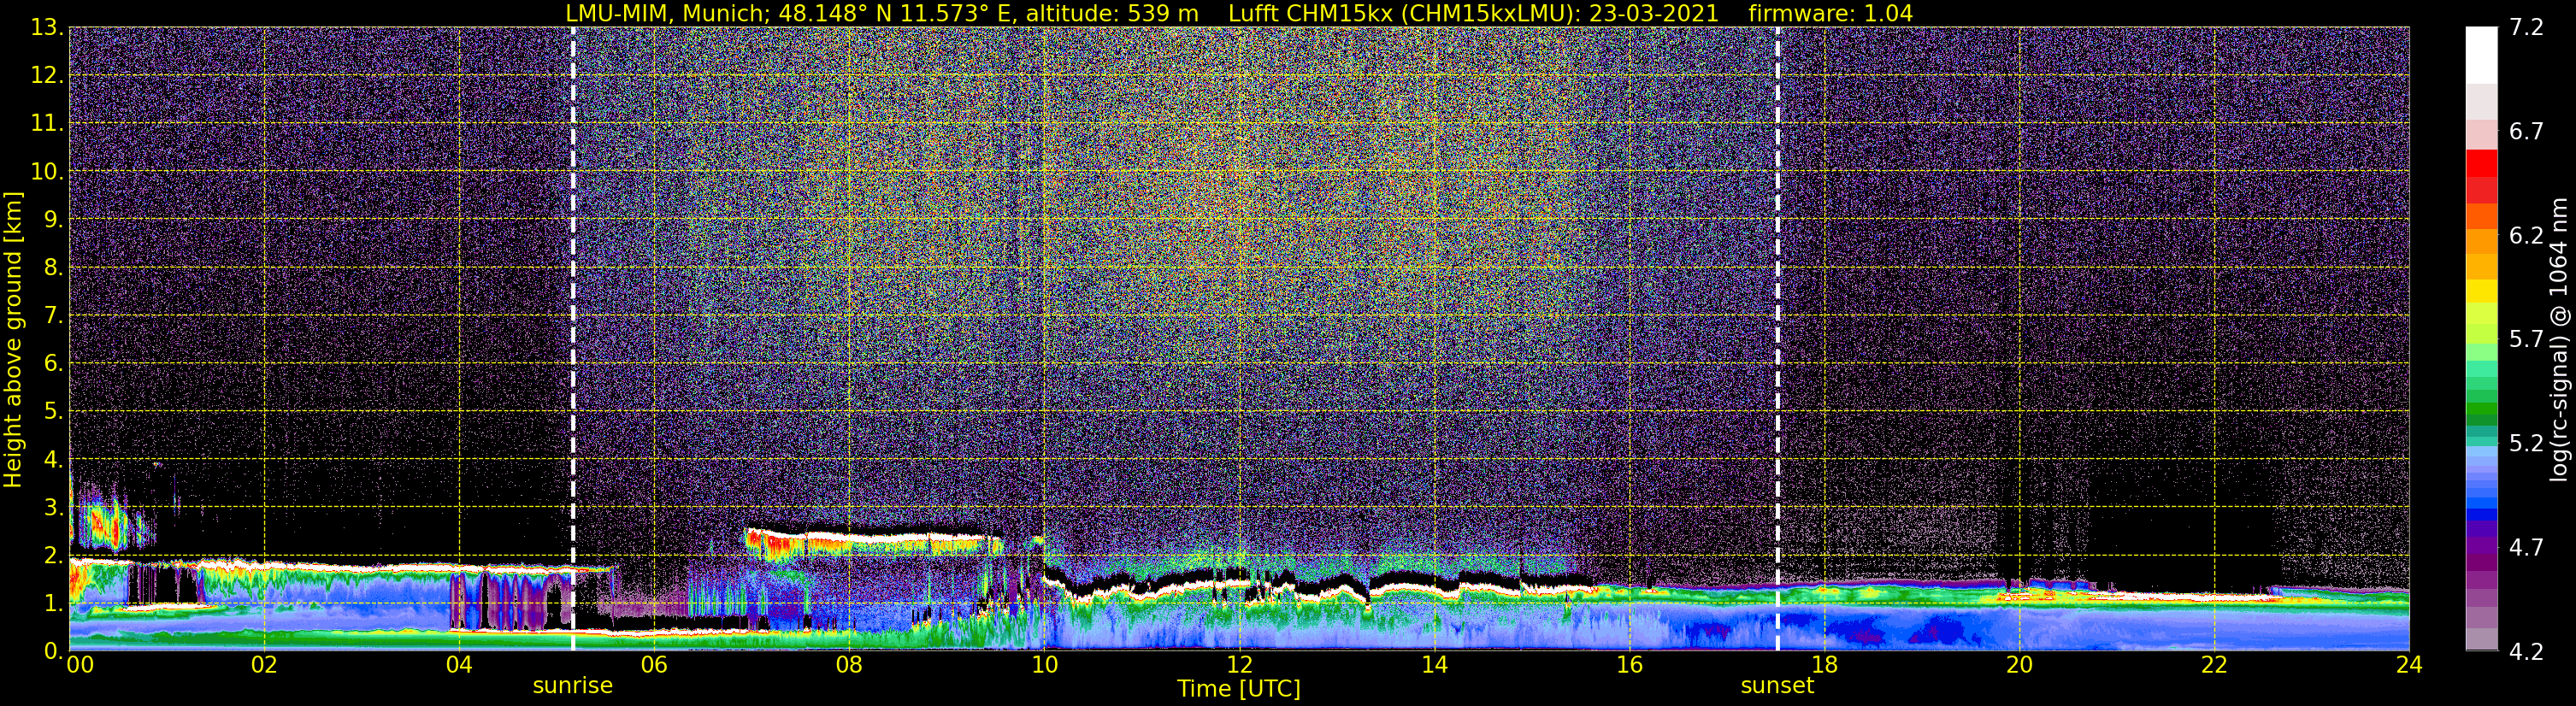Image resolution: width=2576 pixels, height=706 pixels.
Task: Click the '4.' height axis tick label
Action: point(53,459)
